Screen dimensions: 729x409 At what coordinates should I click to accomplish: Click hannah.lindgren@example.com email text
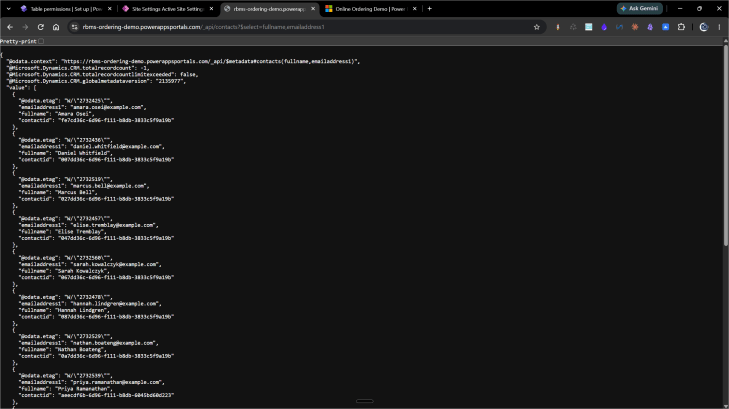click(x=114, y=303)
